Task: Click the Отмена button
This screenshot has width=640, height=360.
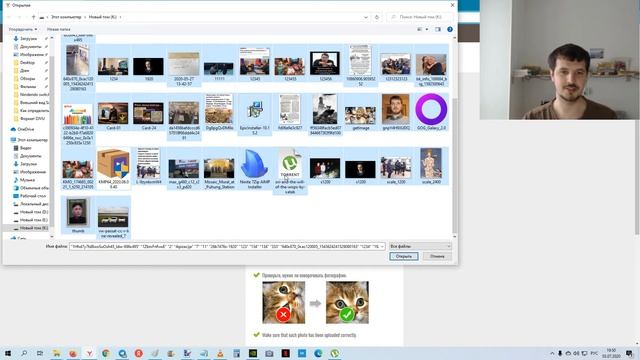Action: click(x=437, y=256)
